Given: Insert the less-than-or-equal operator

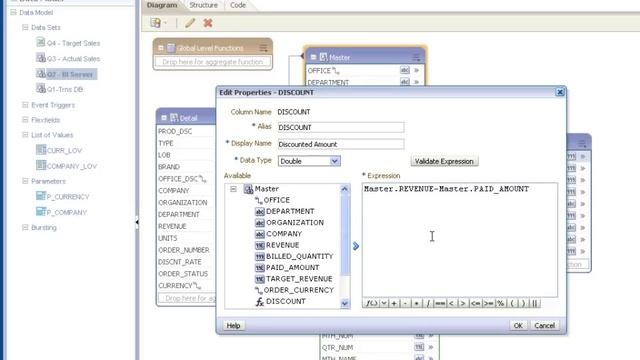Looking at the screenshot, I should tap(476, 303).
